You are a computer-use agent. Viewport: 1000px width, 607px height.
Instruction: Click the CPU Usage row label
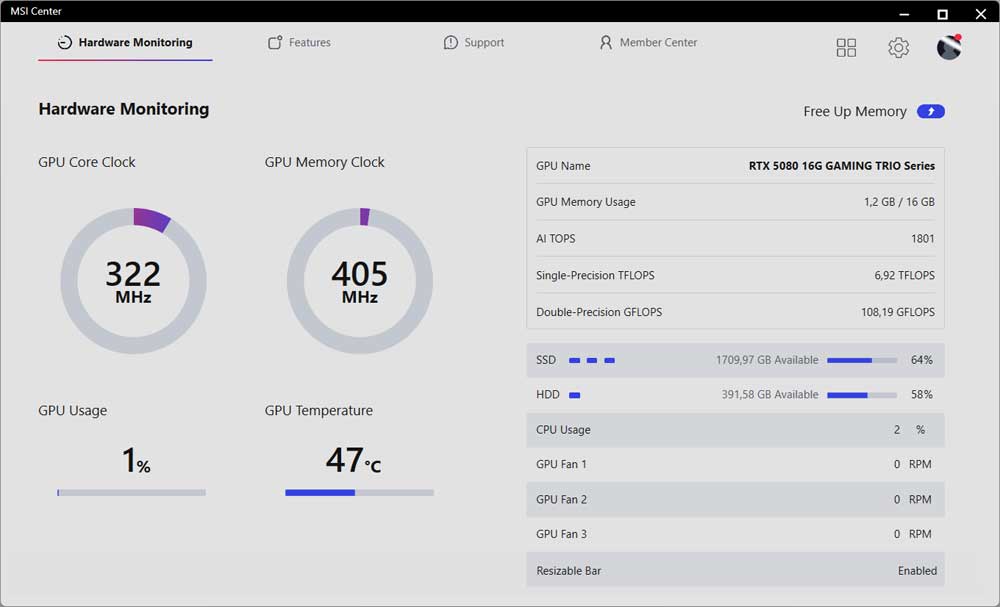click(563, 430)
